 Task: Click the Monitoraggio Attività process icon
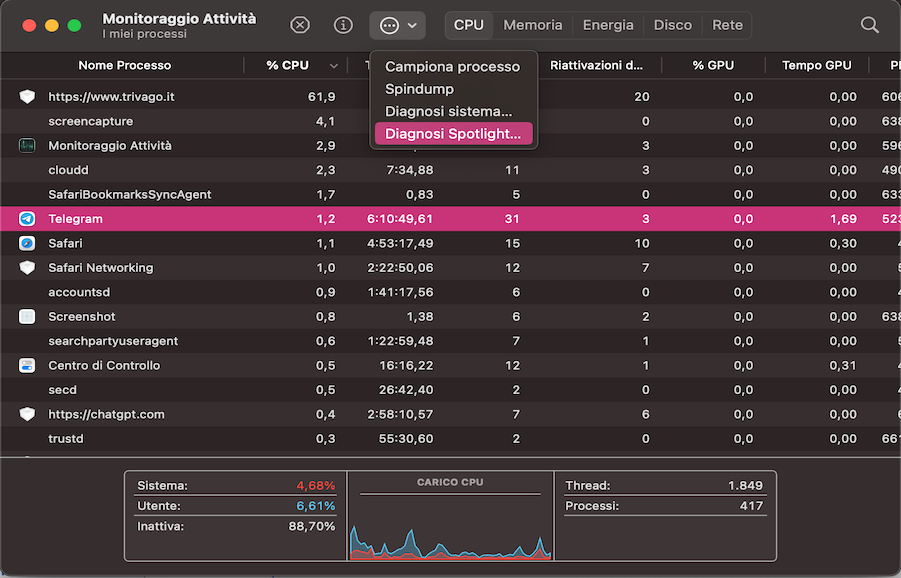pos(27,146)
